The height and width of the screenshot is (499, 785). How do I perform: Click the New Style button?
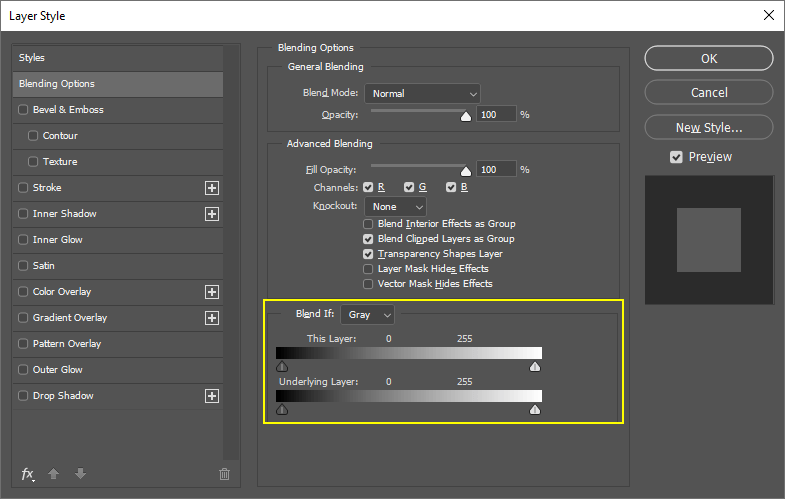[708, 127]
